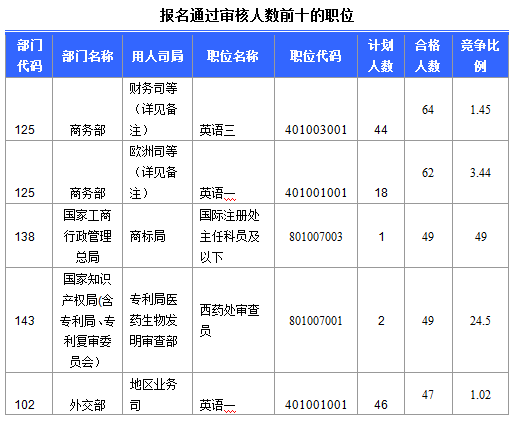Click department code 102
516x423 pixels.
[24, 405]
